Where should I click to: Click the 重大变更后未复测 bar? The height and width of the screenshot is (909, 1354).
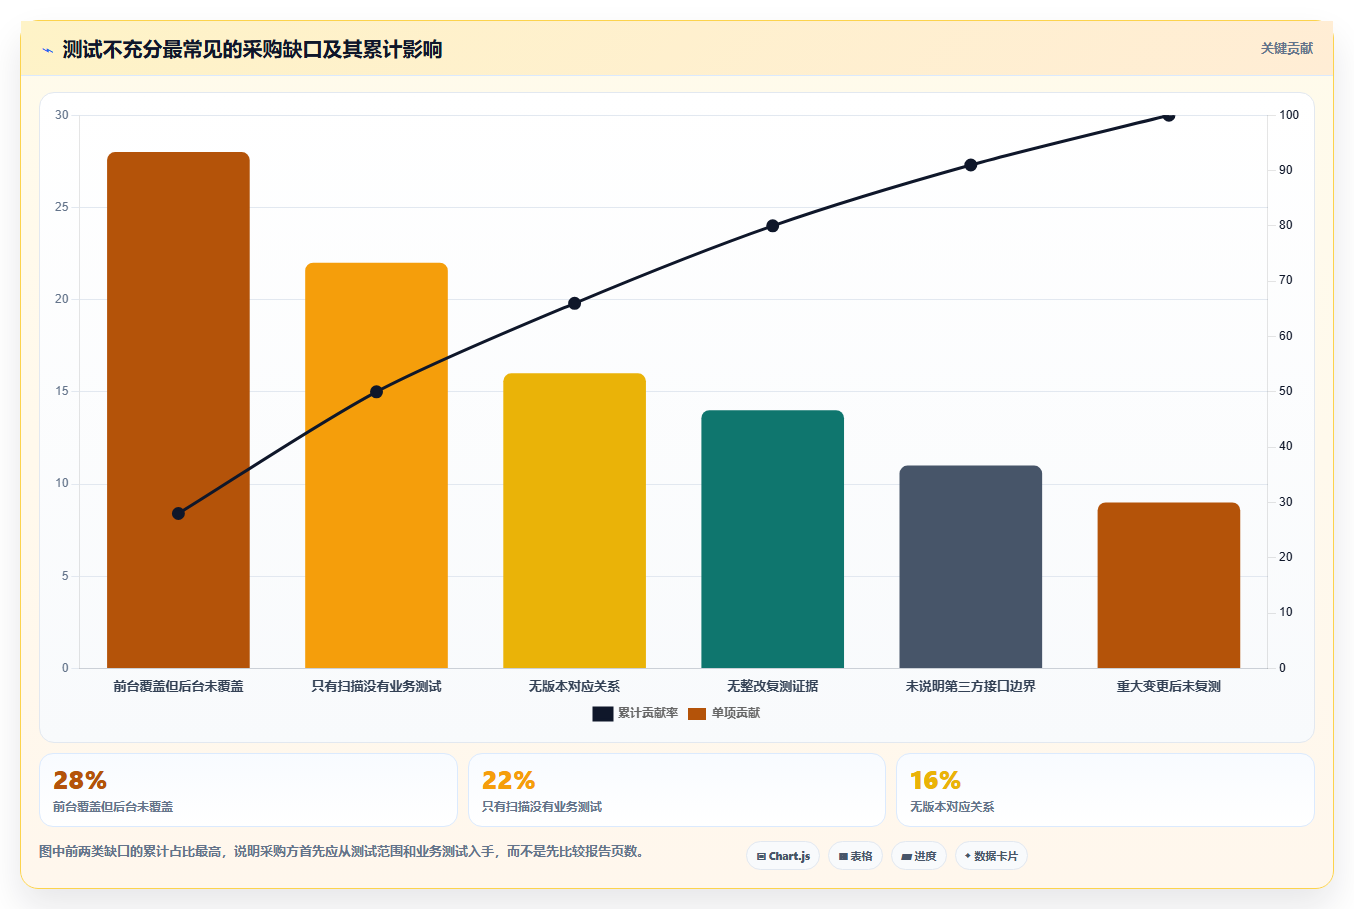point(1168,585)
